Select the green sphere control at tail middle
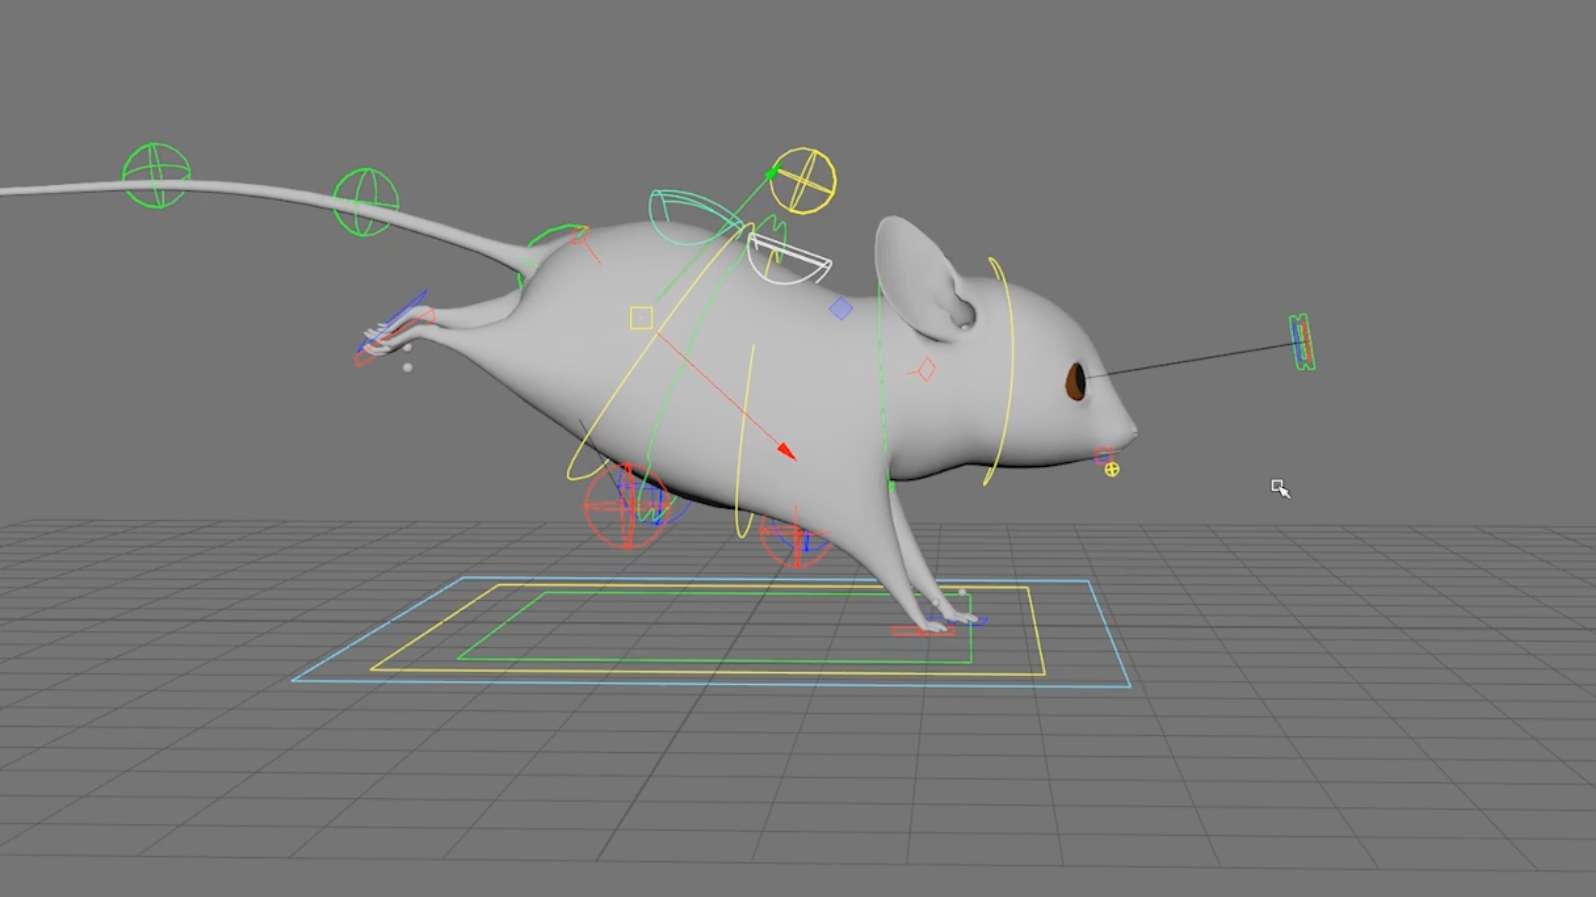Viewport: 1596px width, 897px height. pos(365,202)
